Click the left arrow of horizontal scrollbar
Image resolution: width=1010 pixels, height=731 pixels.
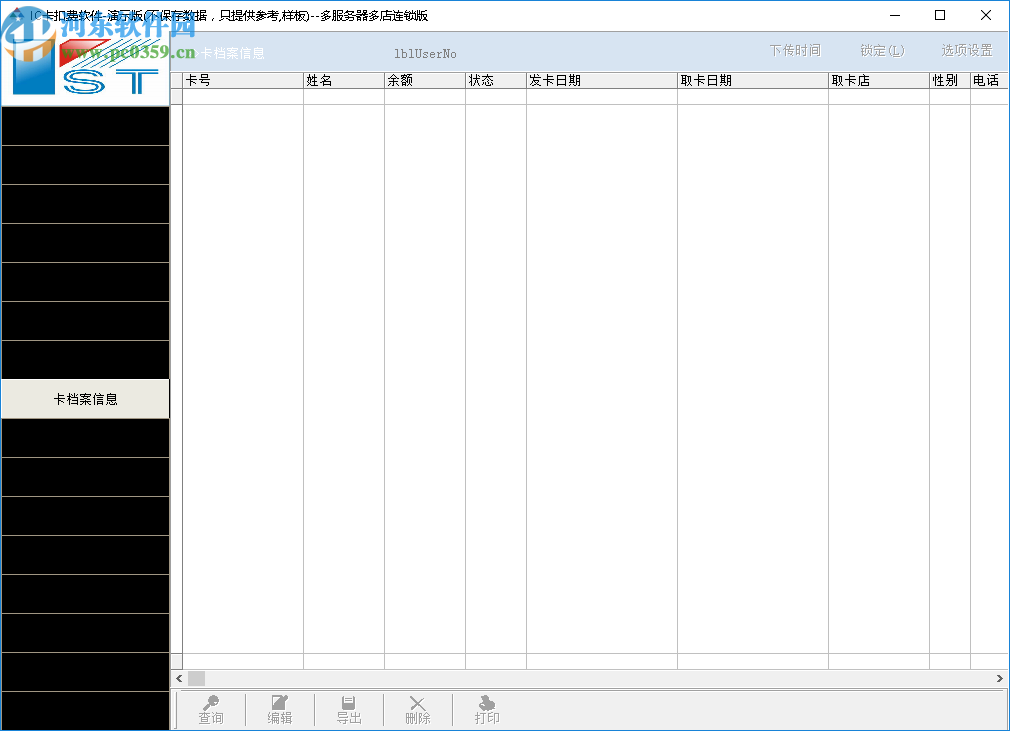click(181, 677)
